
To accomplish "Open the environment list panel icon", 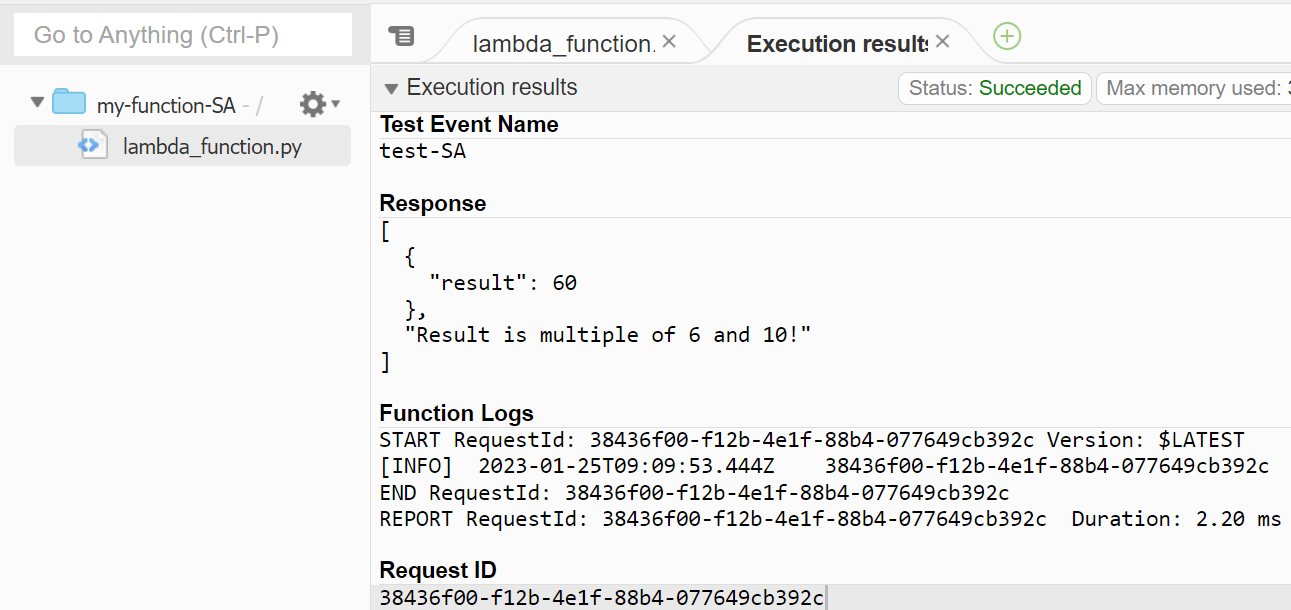I will pos(403,35).
